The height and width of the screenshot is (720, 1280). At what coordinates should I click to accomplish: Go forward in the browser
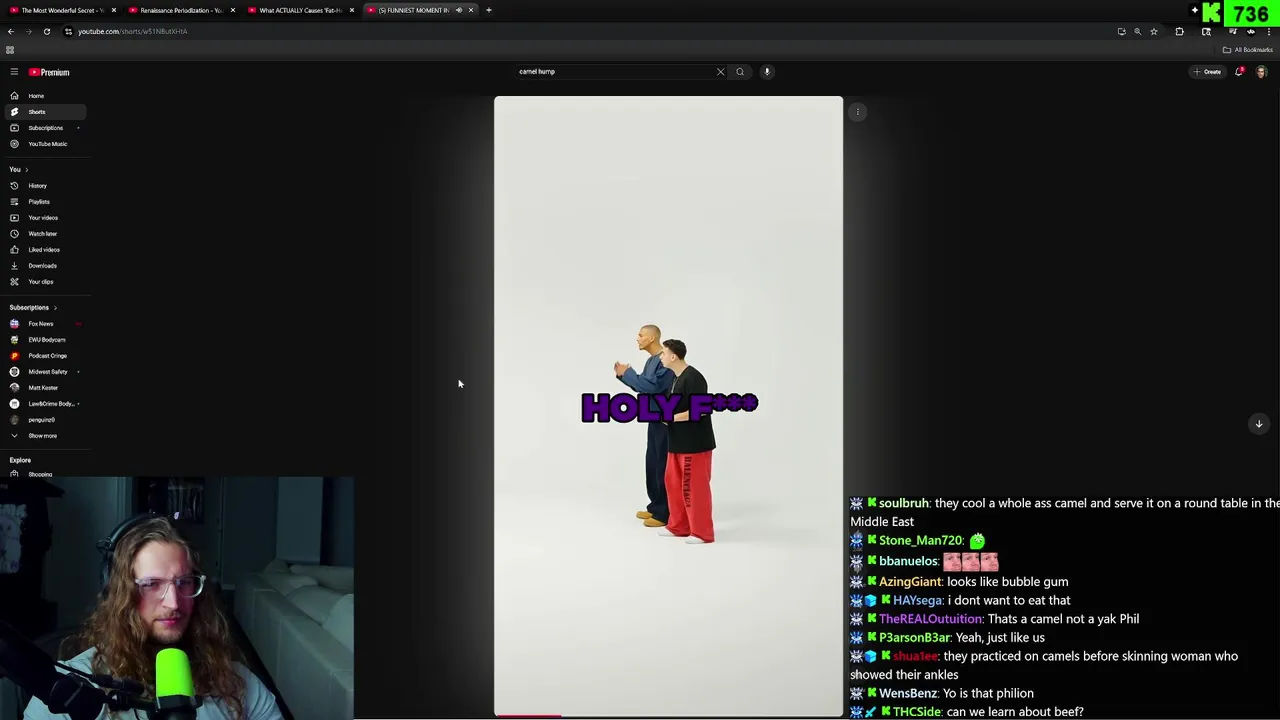point(28,31)
